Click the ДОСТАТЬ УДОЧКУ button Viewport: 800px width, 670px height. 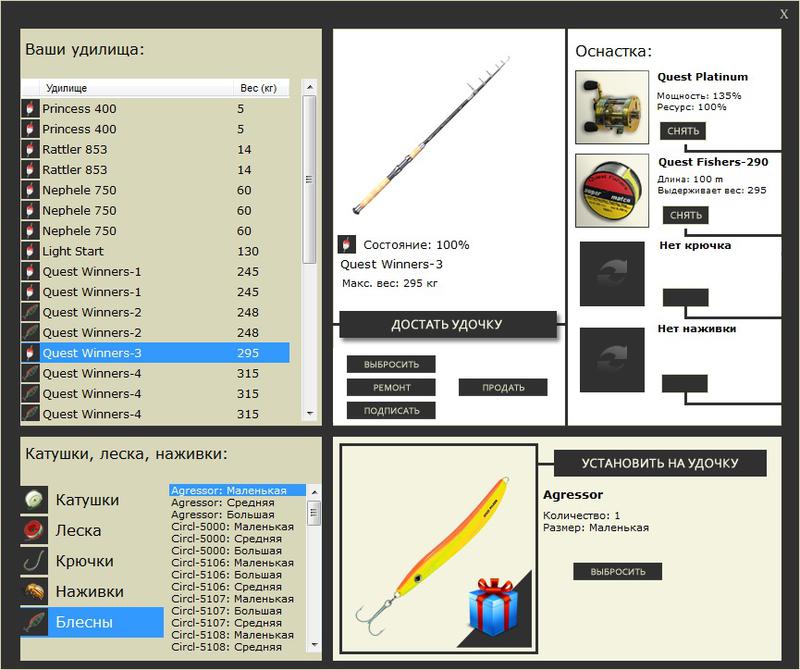447,325
